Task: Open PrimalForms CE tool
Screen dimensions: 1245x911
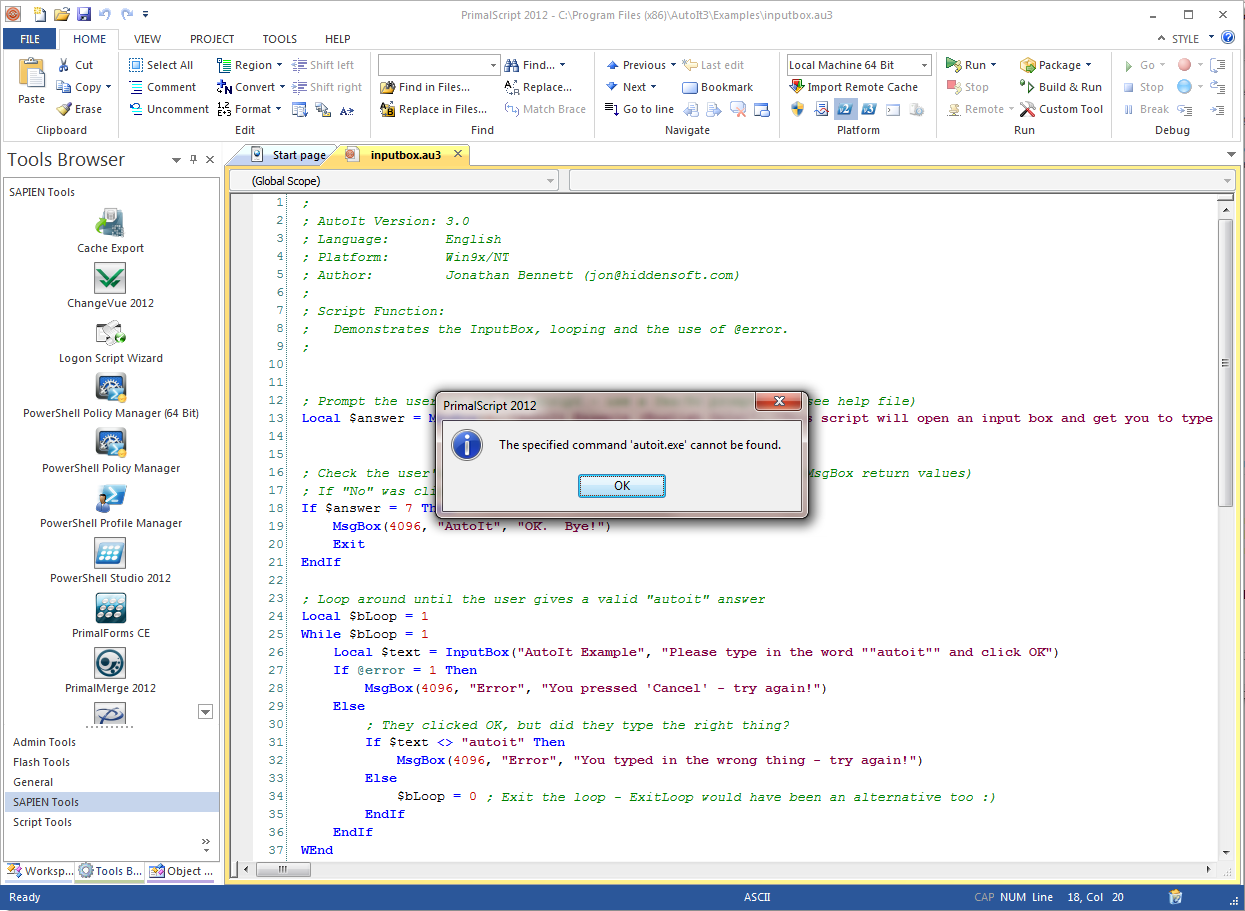Action: (x=110, y=616)
